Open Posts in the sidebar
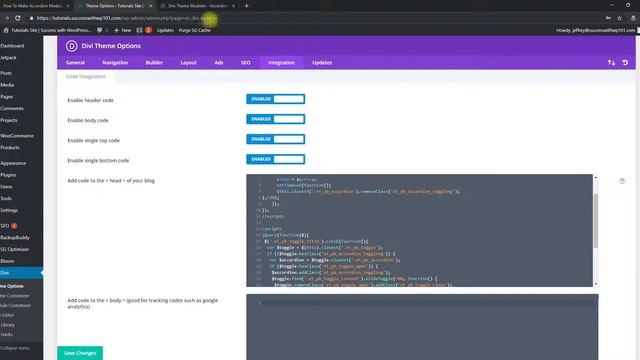Viewport: 640px width, 360px height. pos(6,73)
